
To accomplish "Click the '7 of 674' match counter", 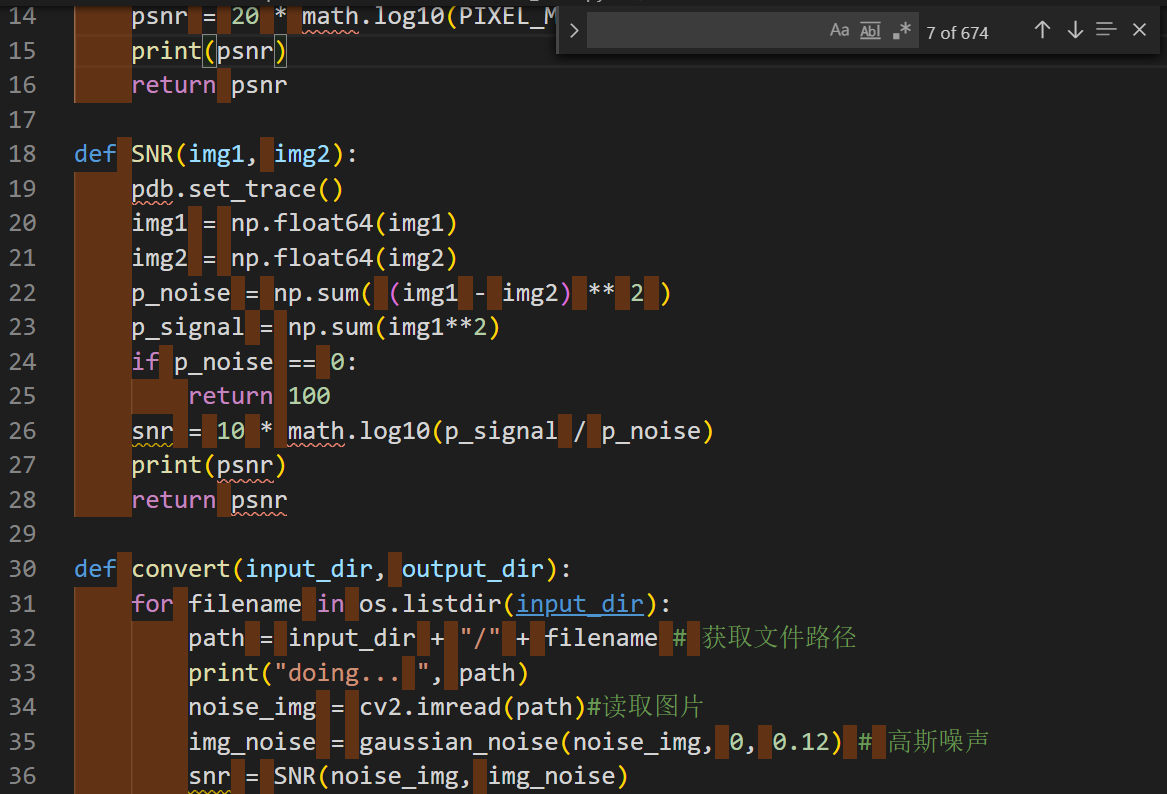I will point(957,32).
